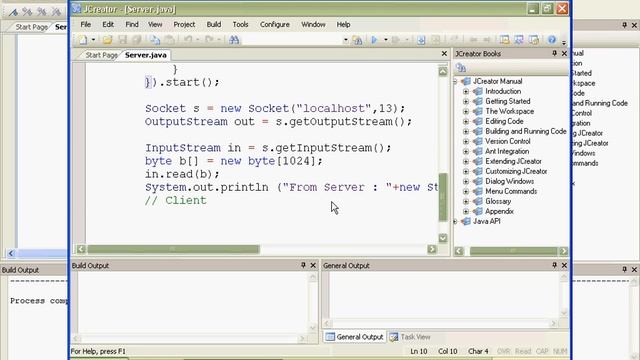This screenshot has height=360, width=640.
Task: Click editor scroll-right arrow button
Action: coord(432,249)
